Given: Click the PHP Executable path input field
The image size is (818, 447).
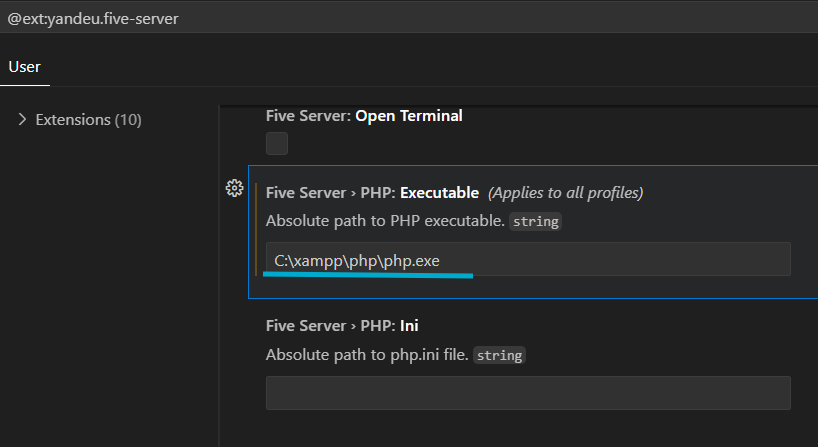Looking at the screenshot, I should pos(528,259).
